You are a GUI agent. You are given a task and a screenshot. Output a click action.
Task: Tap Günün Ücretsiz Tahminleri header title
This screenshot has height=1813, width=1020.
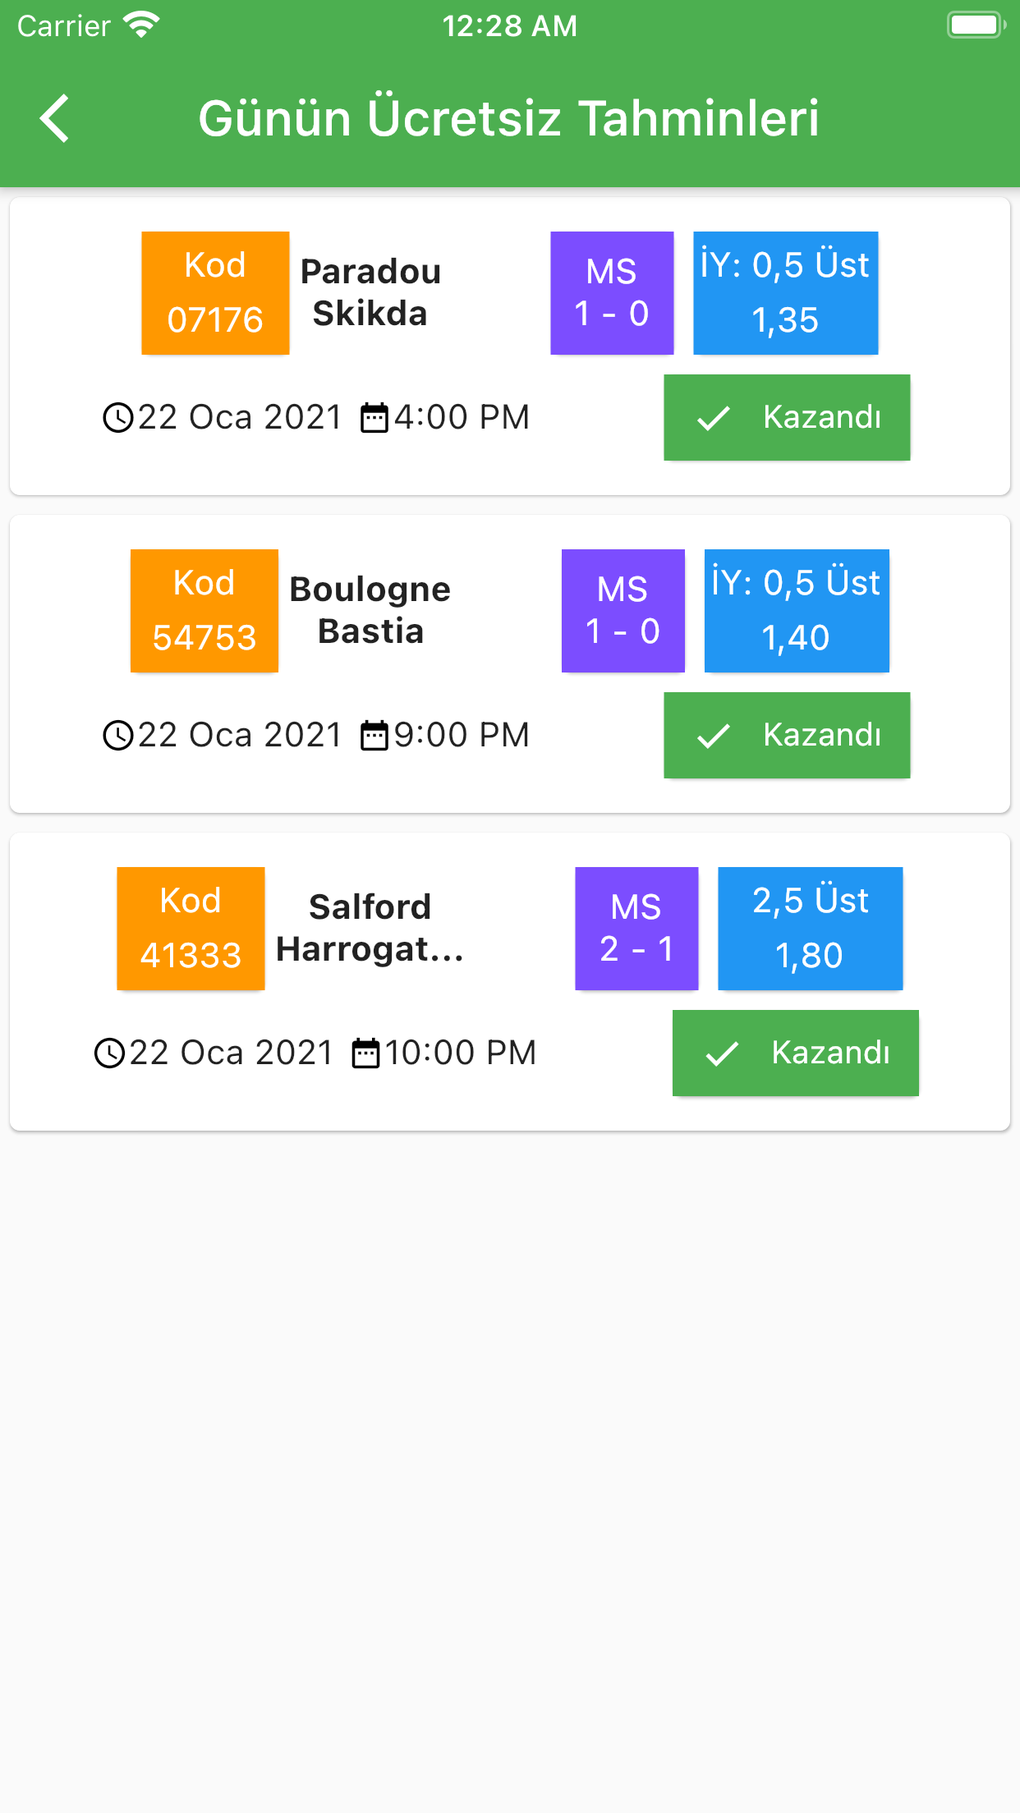pyautogui.click(x=508, y=119)
